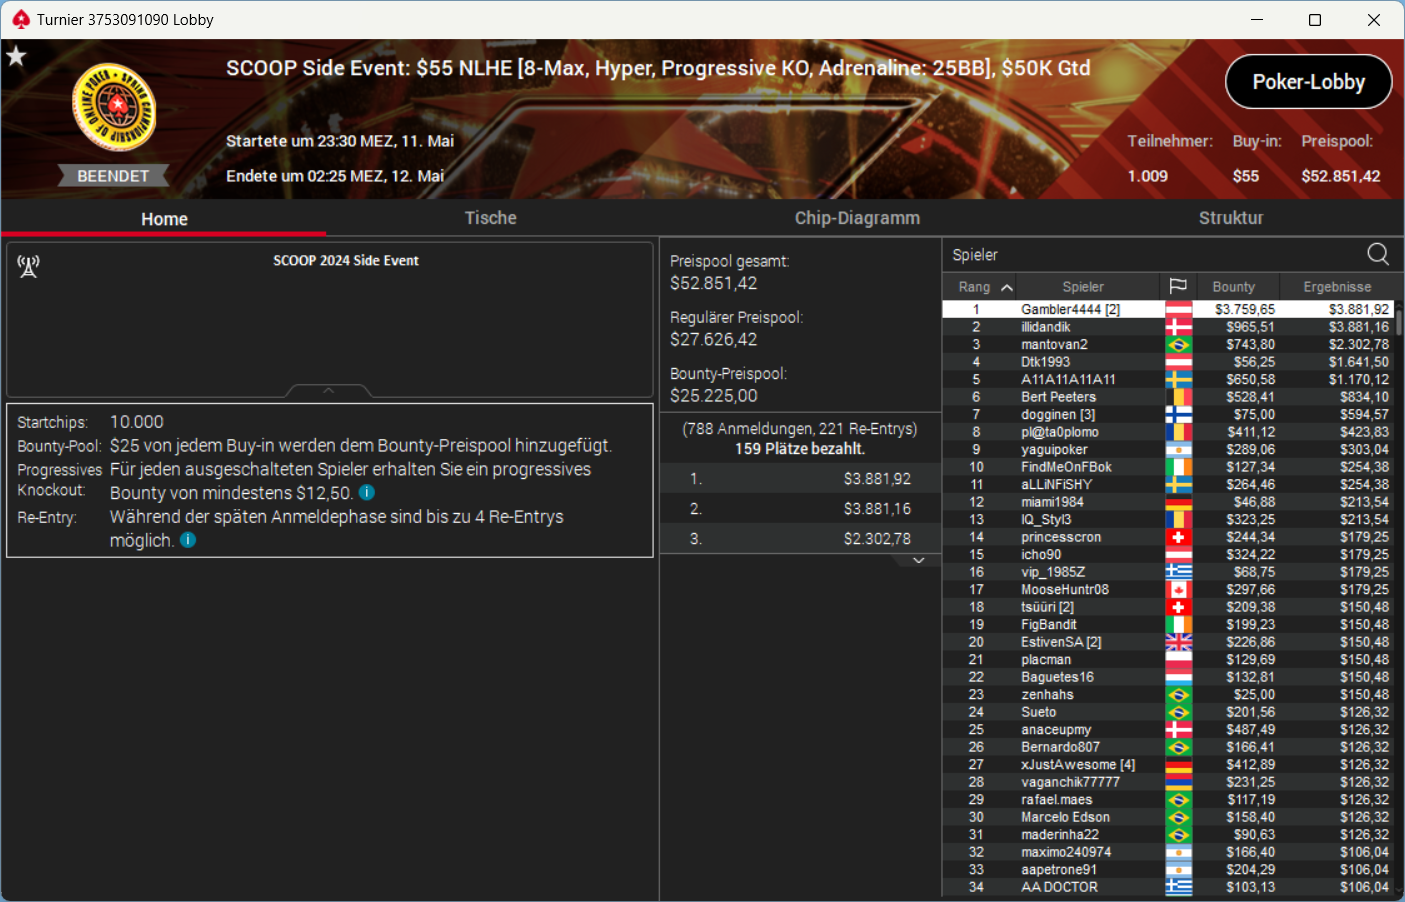Sort the player list by Bounty
The height and width of the screenshot is (902, 1405).
(x=1233, y=287)
